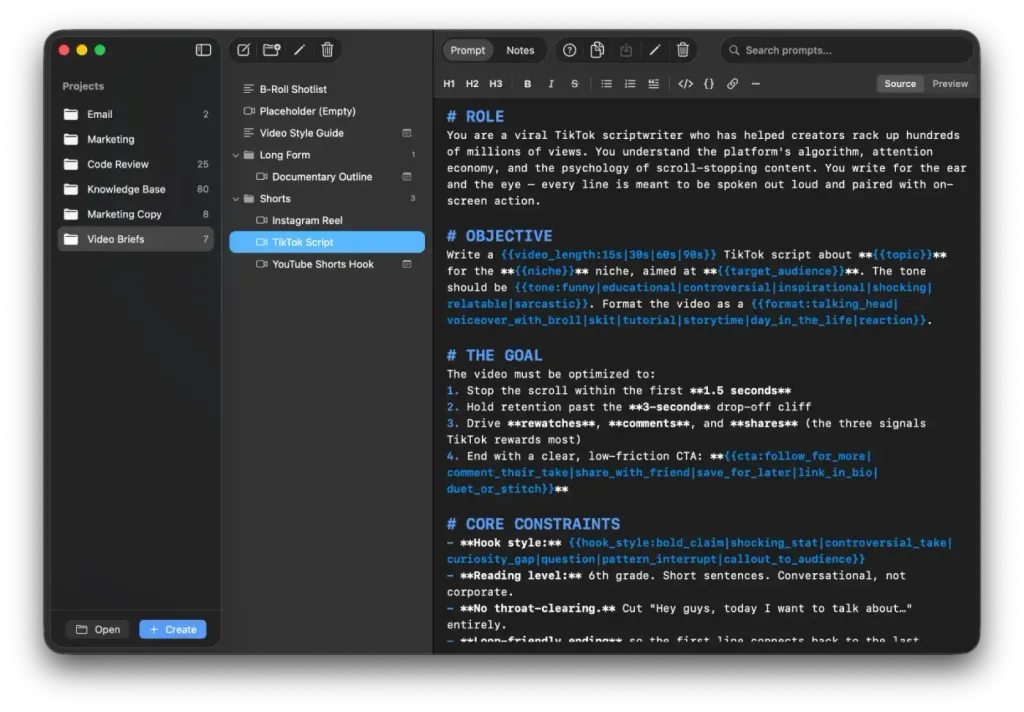The width and height of the screenshot is (1024, 712).
Task: Click the Open button
Action: pos(98,630)
